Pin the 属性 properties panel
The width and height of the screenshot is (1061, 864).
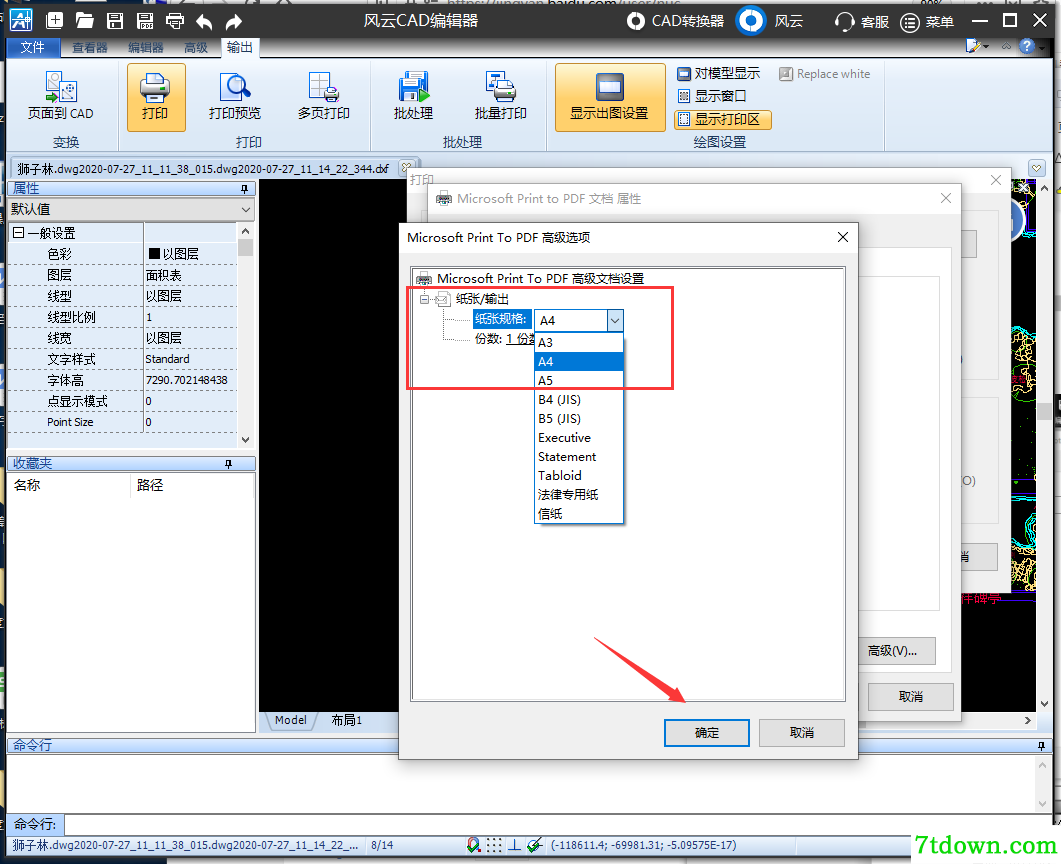pyautogui.click(x=244, y=189)
